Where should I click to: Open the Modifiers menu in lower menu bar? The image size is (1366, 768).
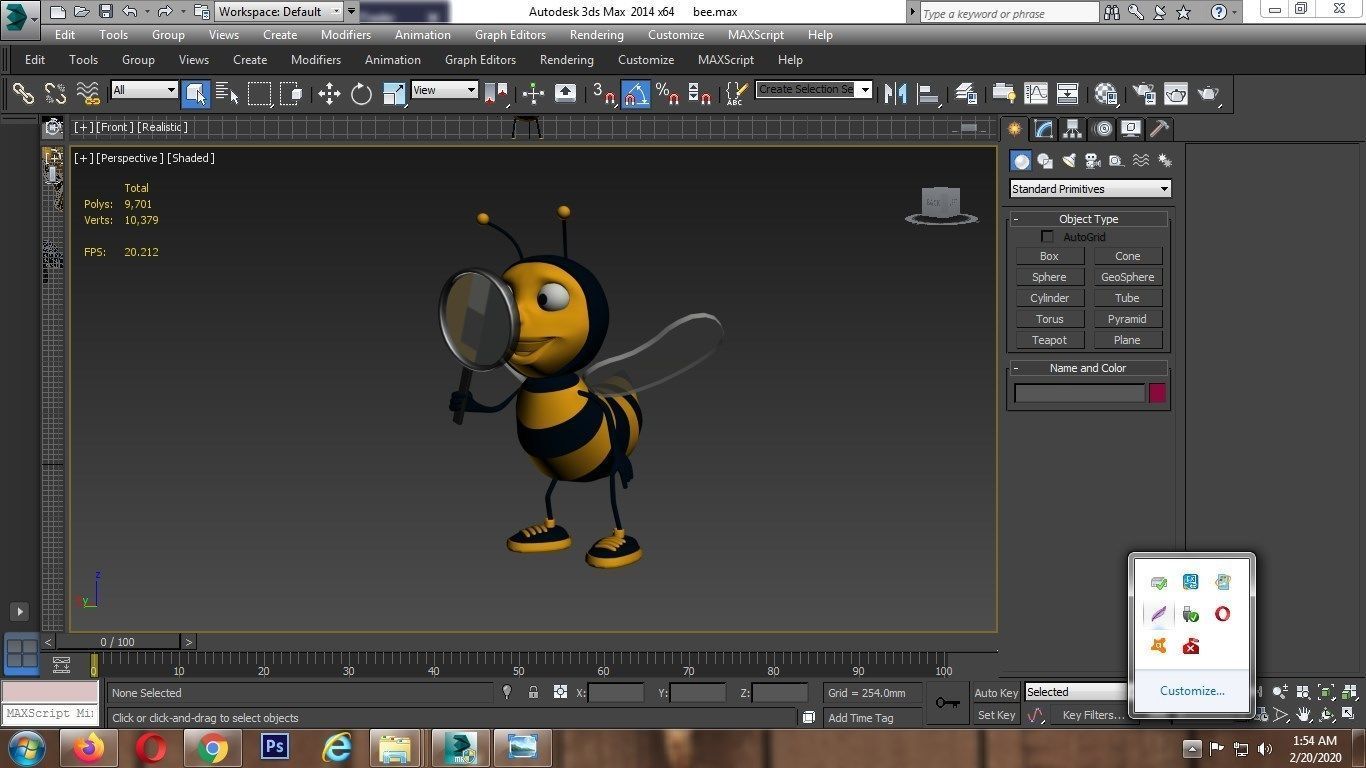(315, 60)
